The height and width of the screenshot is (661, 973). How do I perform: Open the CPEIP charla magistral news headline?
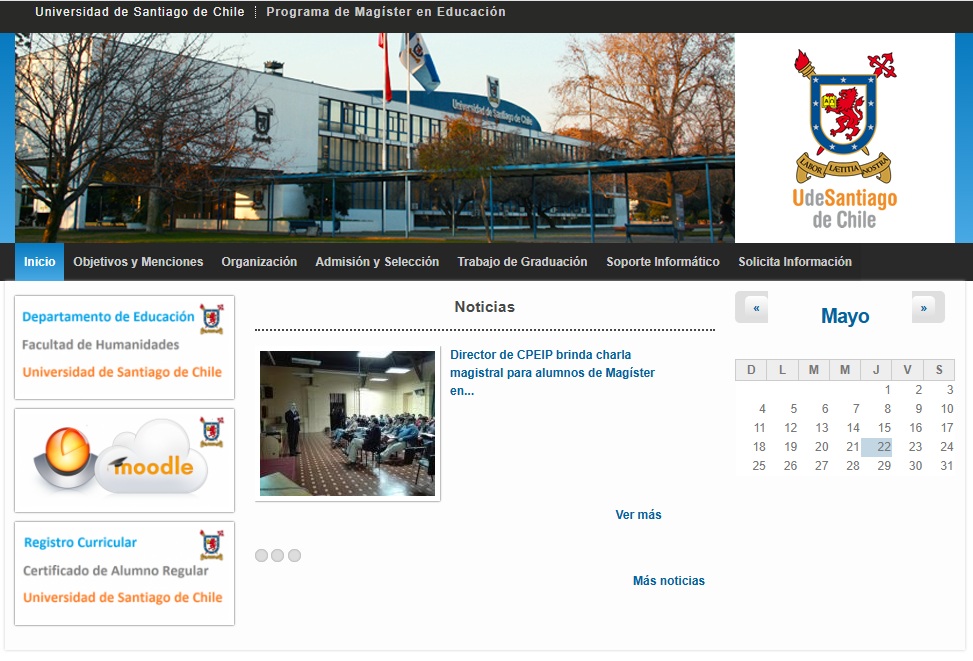point(552,372)
